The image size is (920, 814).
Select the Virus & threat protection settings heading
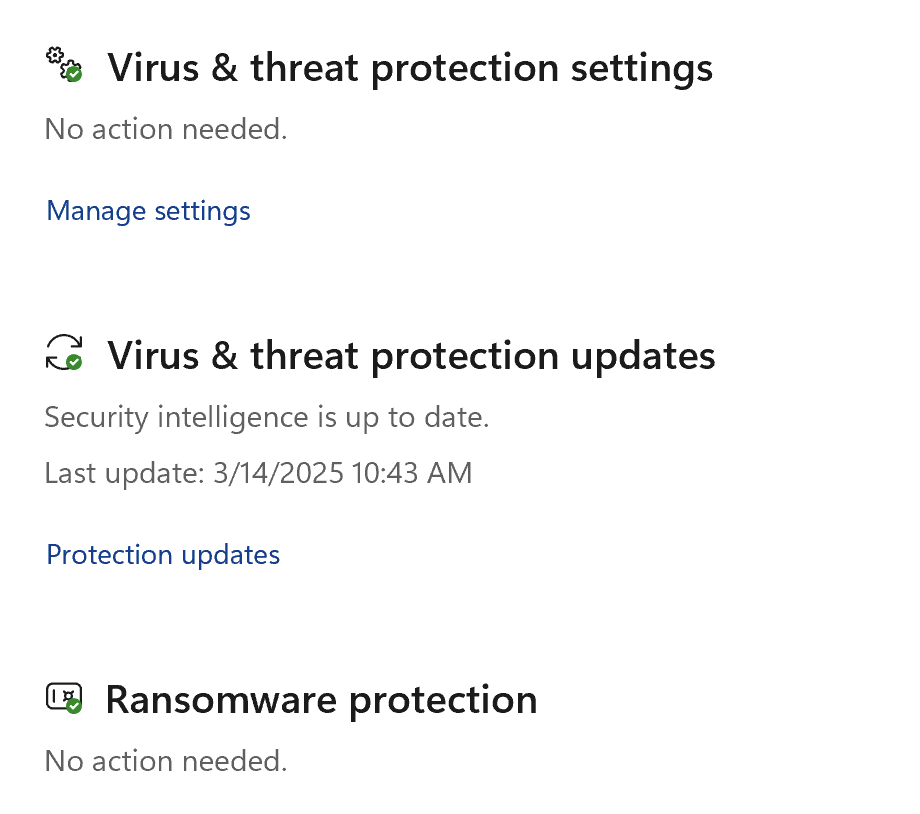coord(410,68)
